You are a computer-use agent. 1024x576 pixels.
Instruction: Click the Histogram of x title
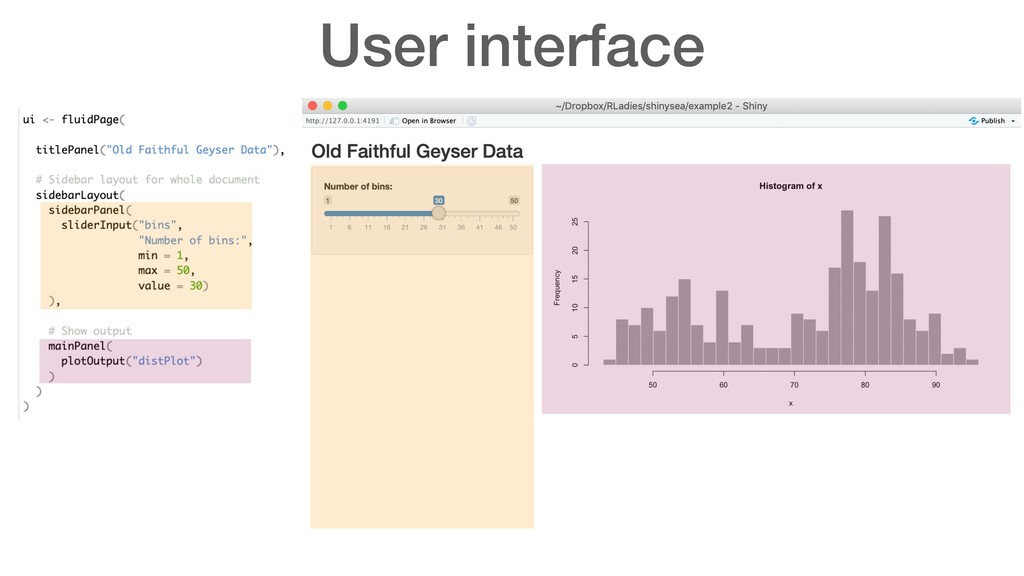790,186
